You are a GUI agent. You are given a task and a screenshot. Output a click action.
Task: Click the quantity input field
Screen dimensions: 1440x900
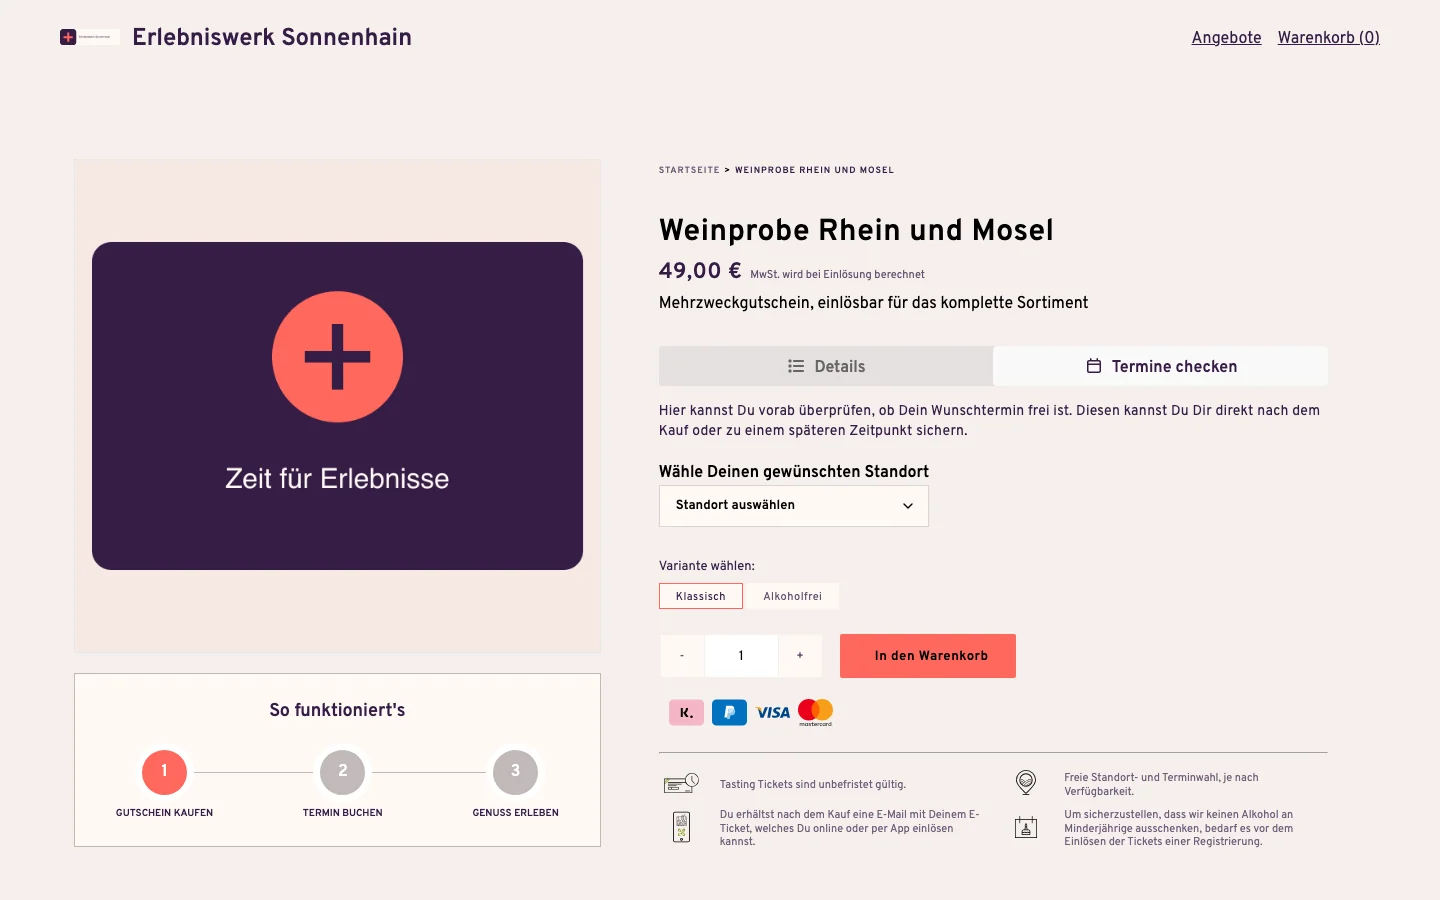tap(741, 656)
